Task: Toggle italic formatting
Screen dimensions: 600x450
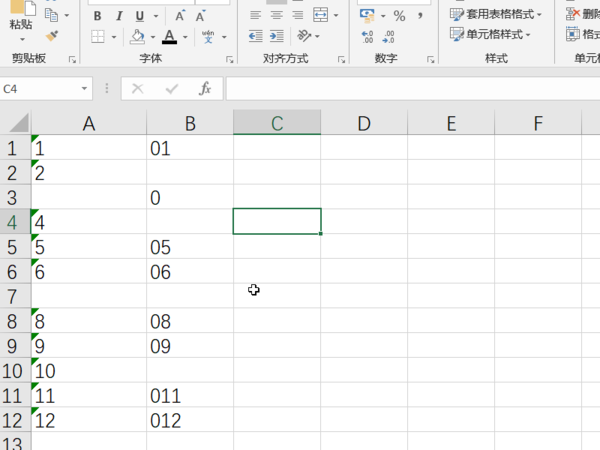Action: 119,16
